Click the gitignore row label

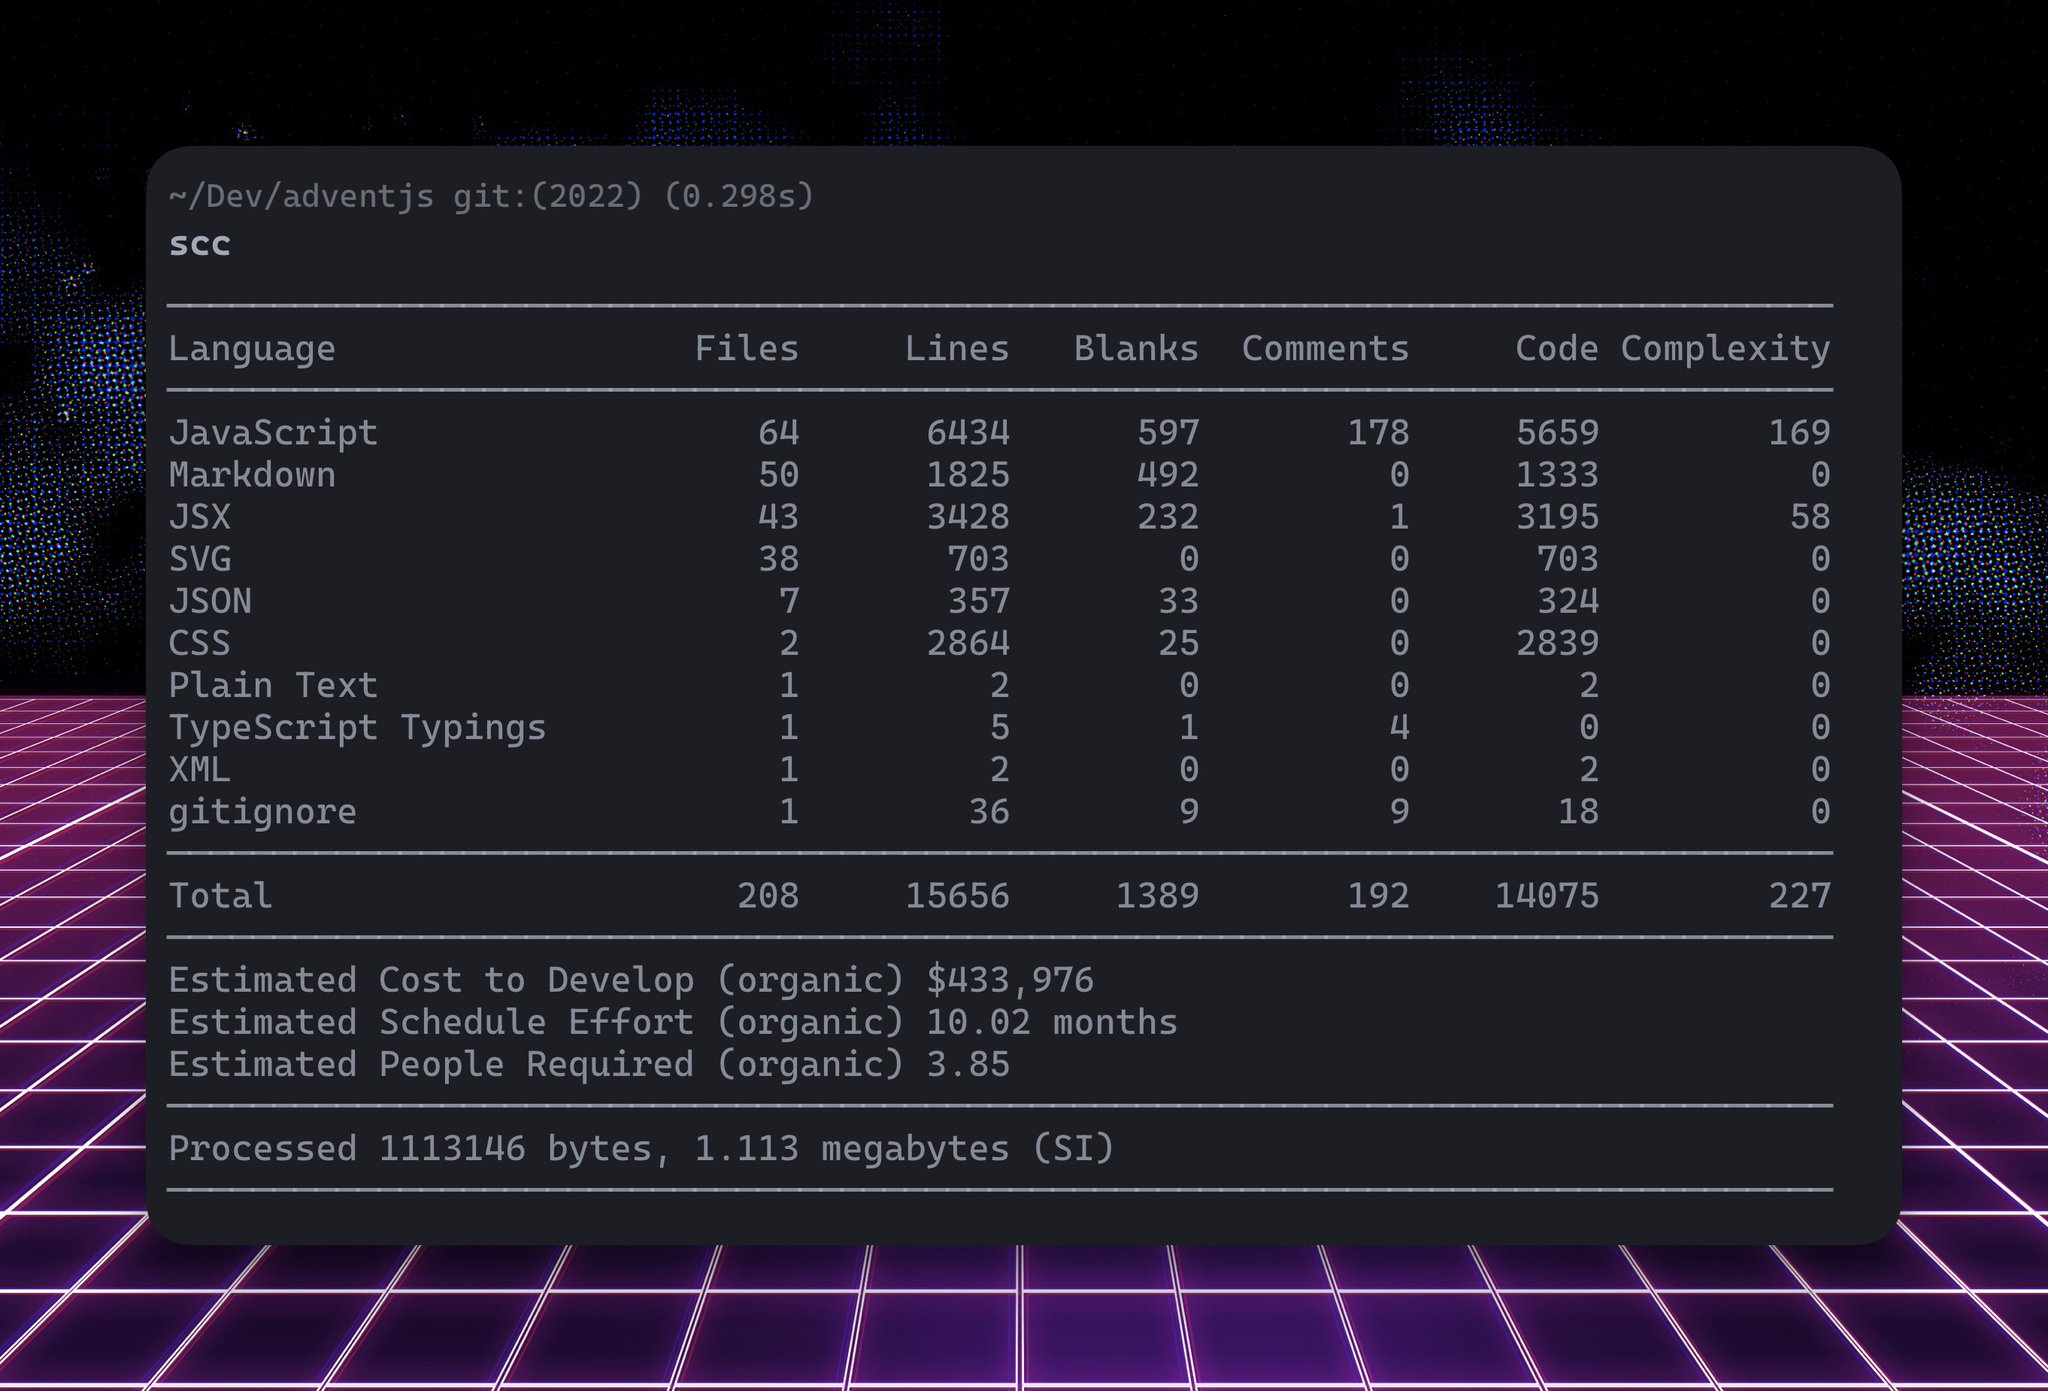[x=262, y=812]
